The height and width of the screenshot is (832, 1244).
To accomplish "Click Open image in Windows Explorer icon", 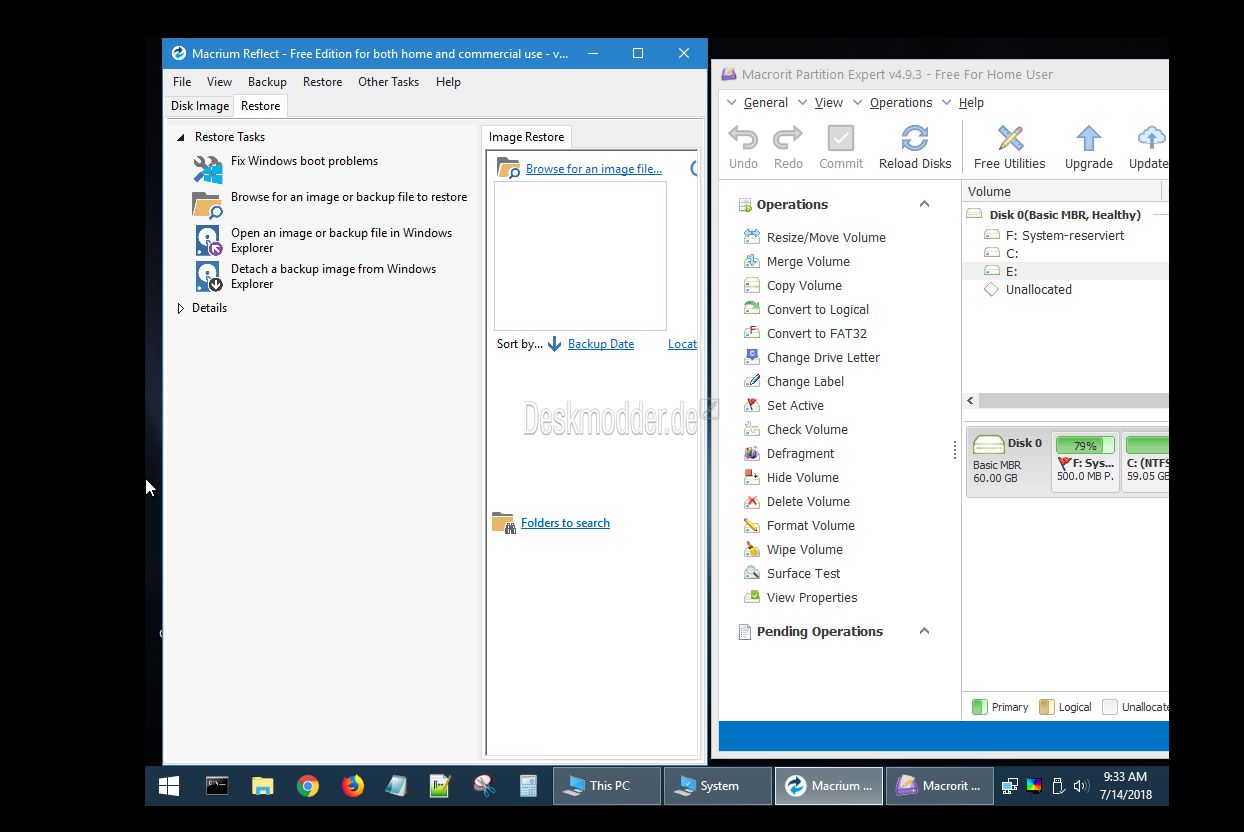I will tap(208, 241).
